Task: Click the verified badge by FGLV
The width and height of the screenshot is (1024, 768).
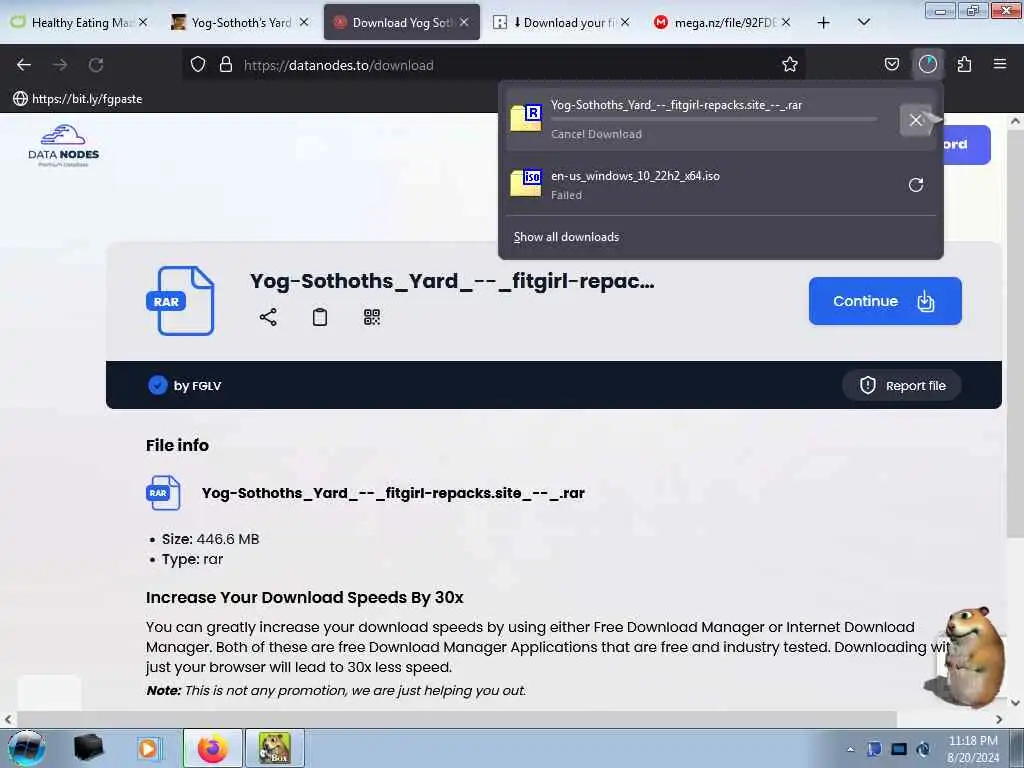Action: point(157,385)
